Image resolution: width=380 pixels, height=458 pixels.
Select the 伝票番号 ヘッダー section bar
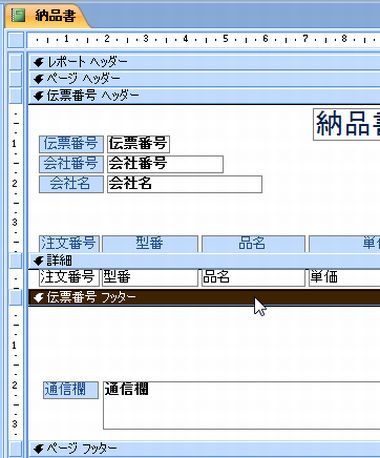204,95
